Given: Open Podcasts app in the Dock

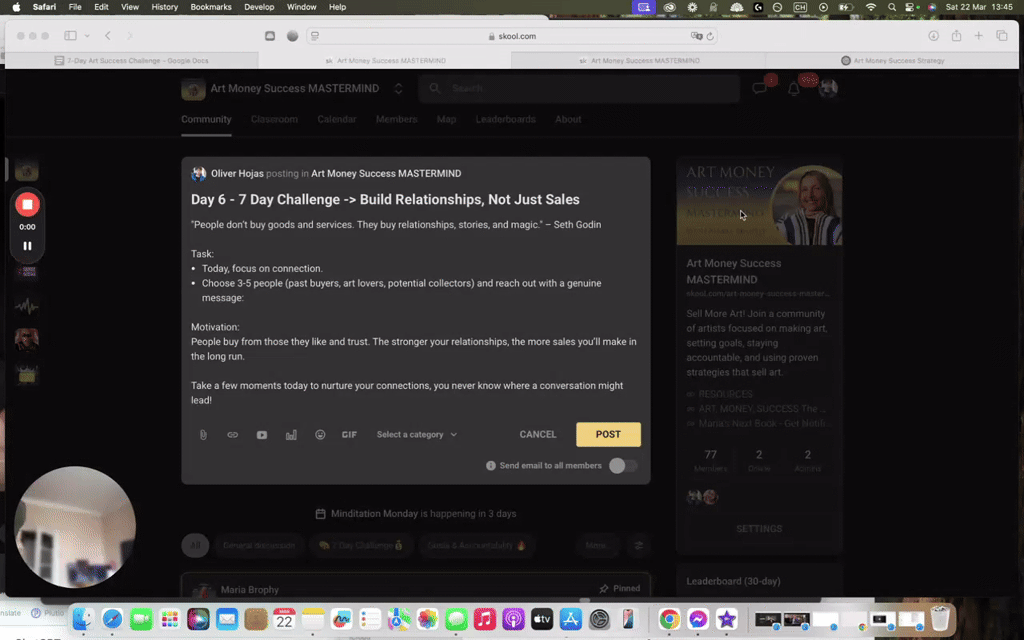Looking at the screenshot, I should (x=513, y=618).
